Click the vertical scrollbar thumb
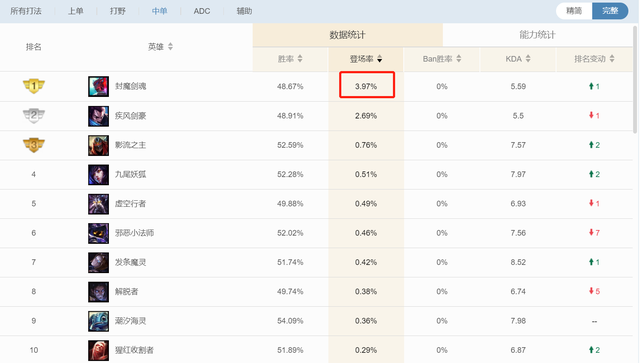Viewport: 640px width, 363px height. point(635,80)
